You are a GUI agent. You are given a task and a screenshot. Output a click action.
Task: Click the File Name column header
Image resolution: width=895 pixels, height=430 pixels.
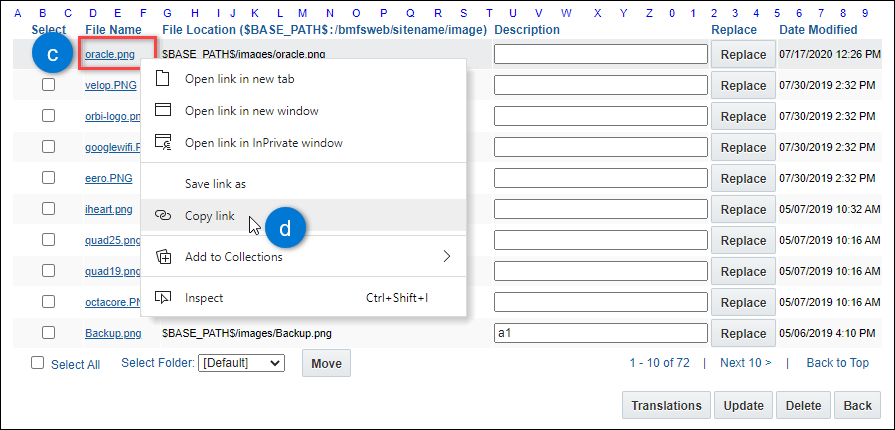tap(114, 29)
